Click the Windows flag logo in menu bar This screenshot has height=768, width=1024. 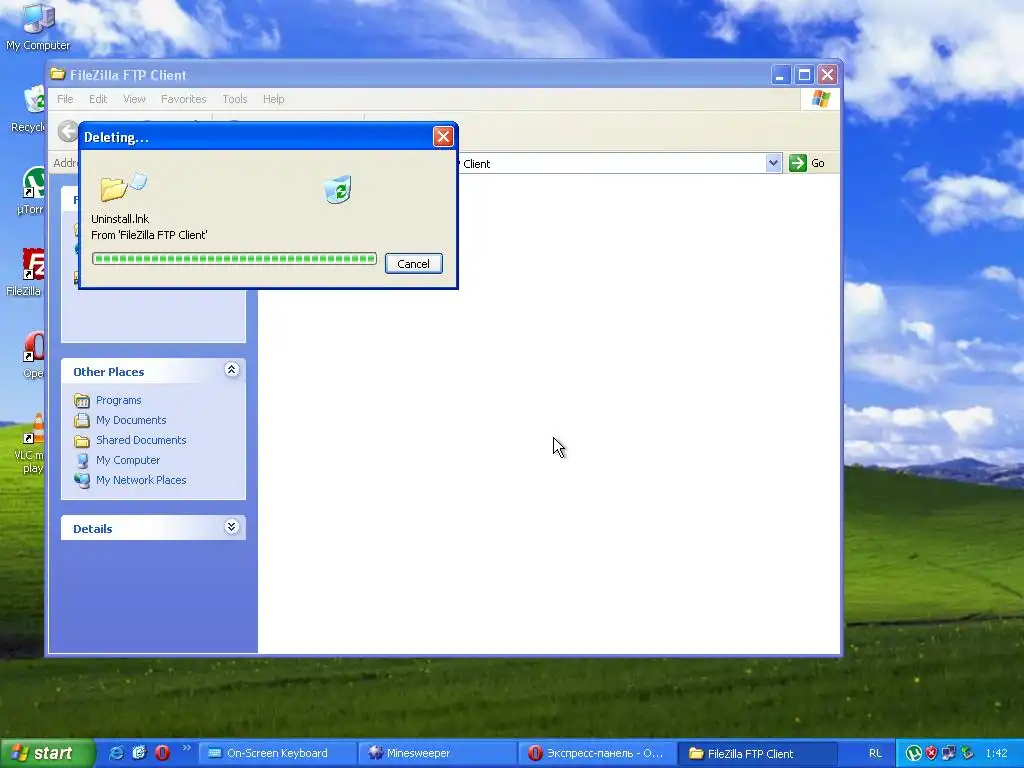(820, 99)
